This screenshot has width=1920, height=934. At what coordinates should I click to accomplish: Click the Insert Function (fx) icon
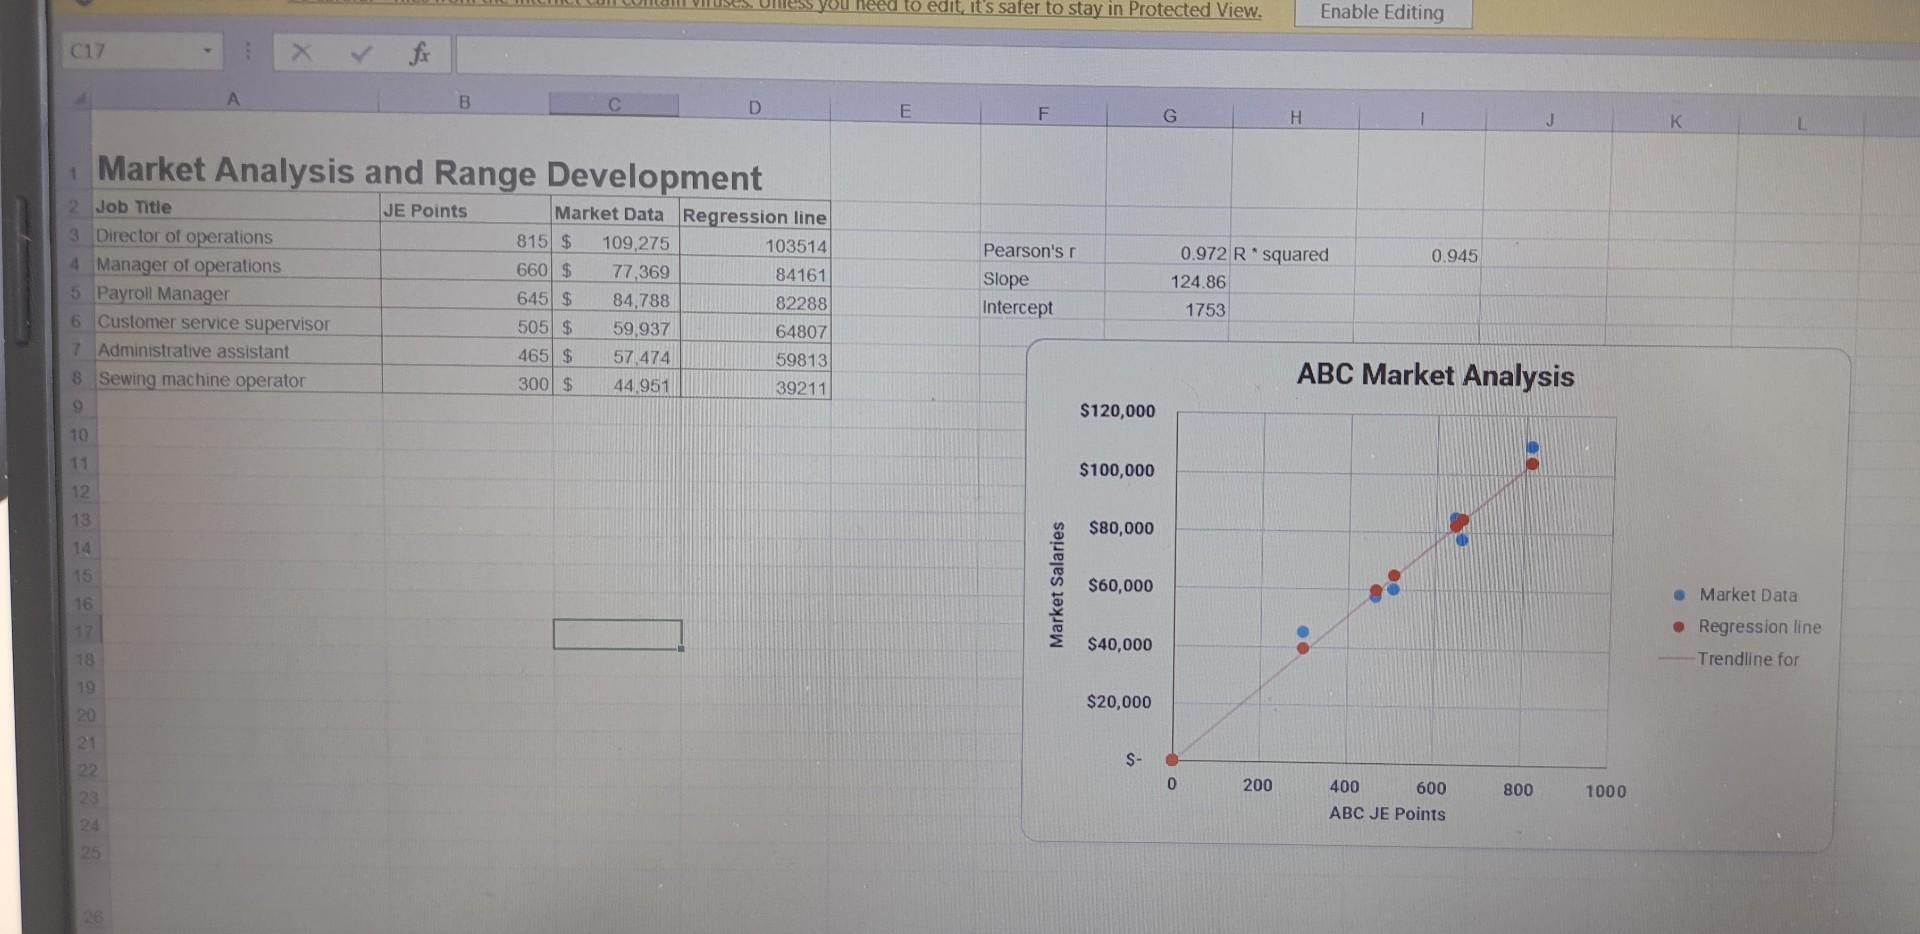pyautogui.click(x=420, y=54)
